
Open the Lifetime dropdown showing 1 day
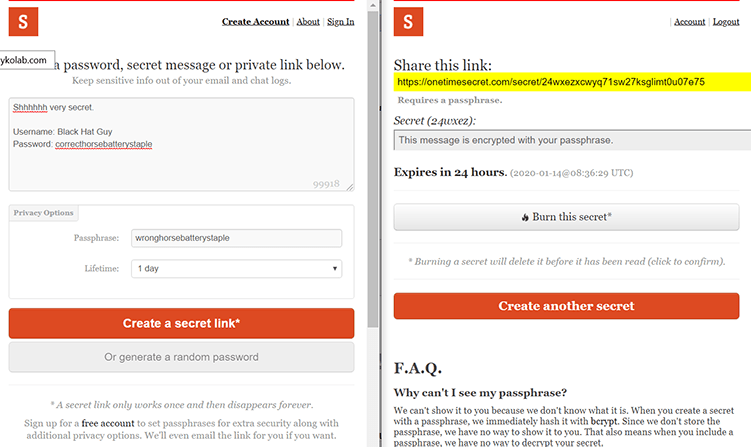(x=237, y=269)
